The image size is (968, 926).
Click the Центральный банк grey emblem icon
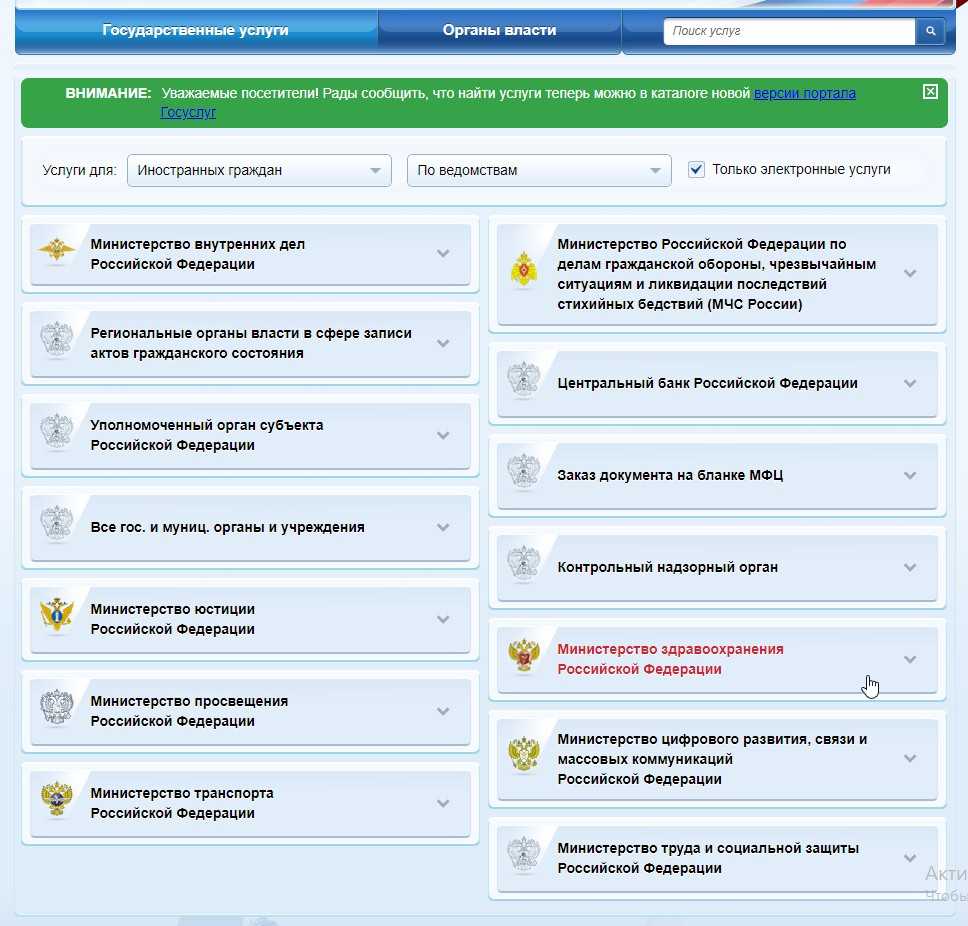point(524,379)
